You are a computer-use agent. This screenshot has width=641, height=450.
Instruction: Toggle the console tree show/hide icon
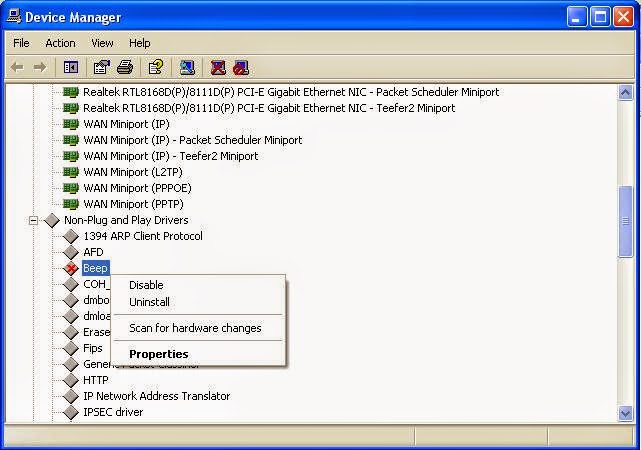pos(71,67)
